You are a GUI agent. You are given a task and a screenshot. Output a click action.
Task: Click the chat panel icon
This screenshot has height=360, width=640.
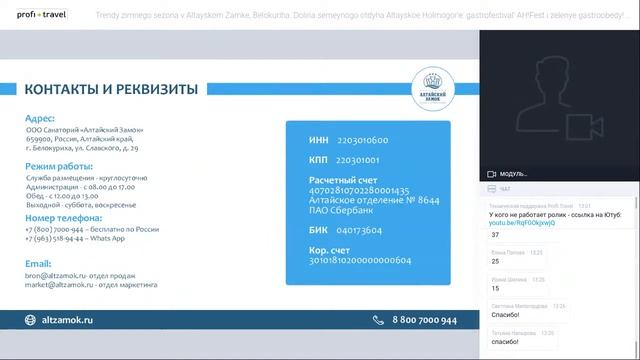point(492,189)
